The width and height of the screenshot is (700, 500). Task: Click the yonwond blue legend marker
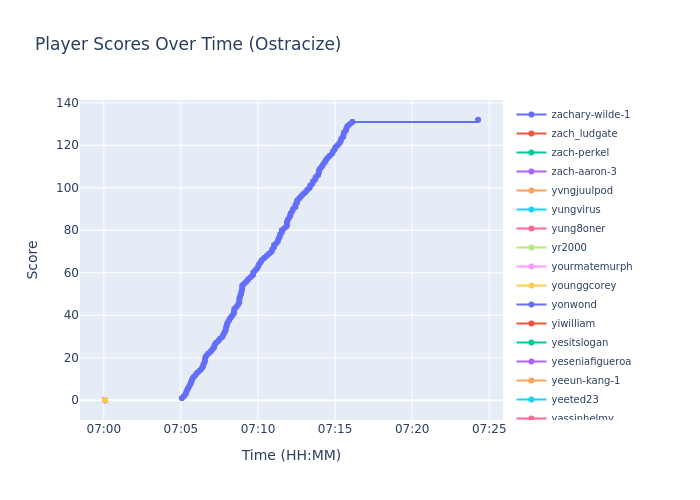531,305
